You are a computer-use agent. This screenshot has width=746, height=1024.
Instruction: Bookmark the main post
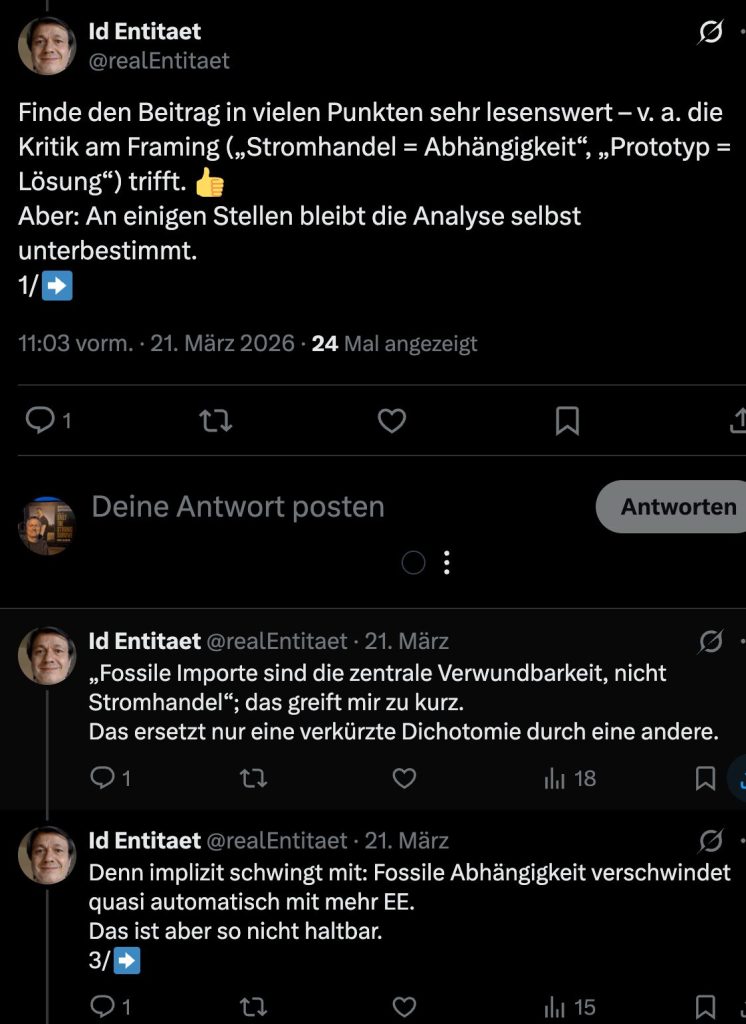coord(567,421)
